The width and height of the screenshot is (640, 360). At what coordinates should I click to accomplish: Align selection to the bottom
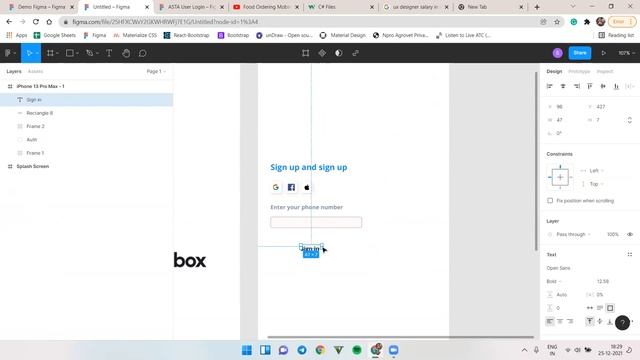(616, 86)
